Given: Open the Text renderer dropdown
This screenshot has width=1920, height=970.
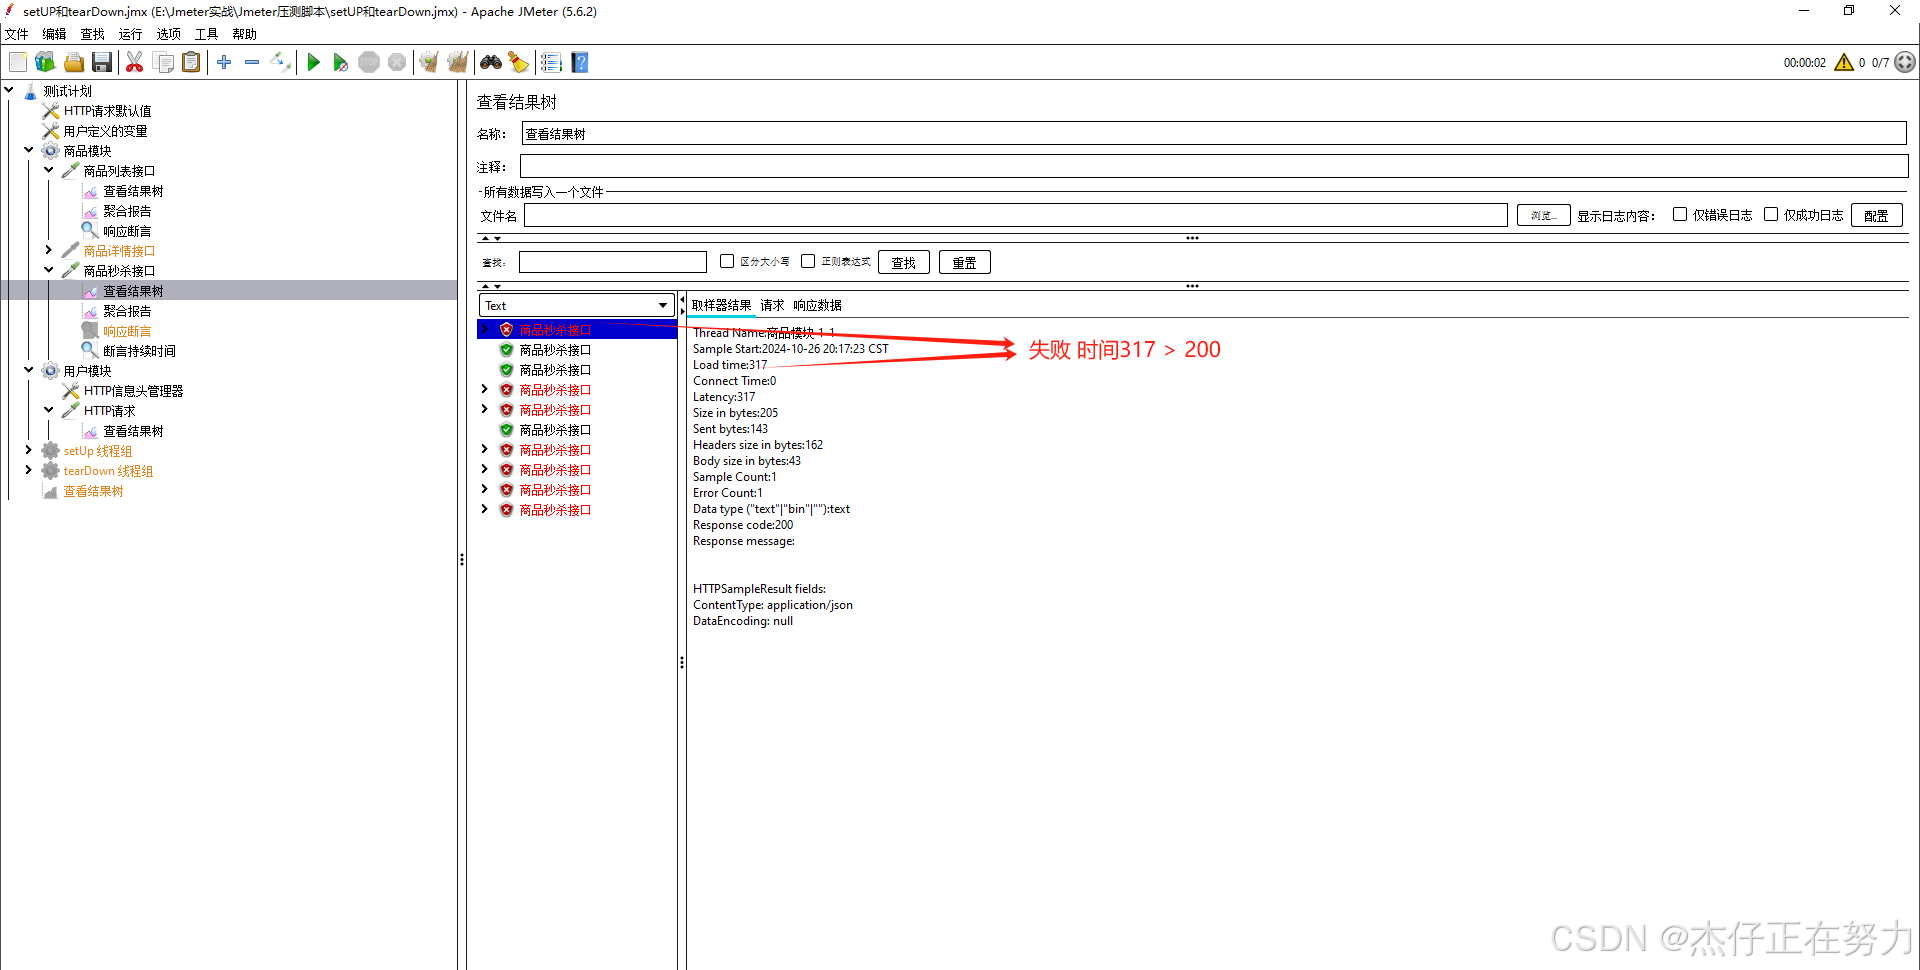Looking at the screenshot, I should click(x=577, y=305).
